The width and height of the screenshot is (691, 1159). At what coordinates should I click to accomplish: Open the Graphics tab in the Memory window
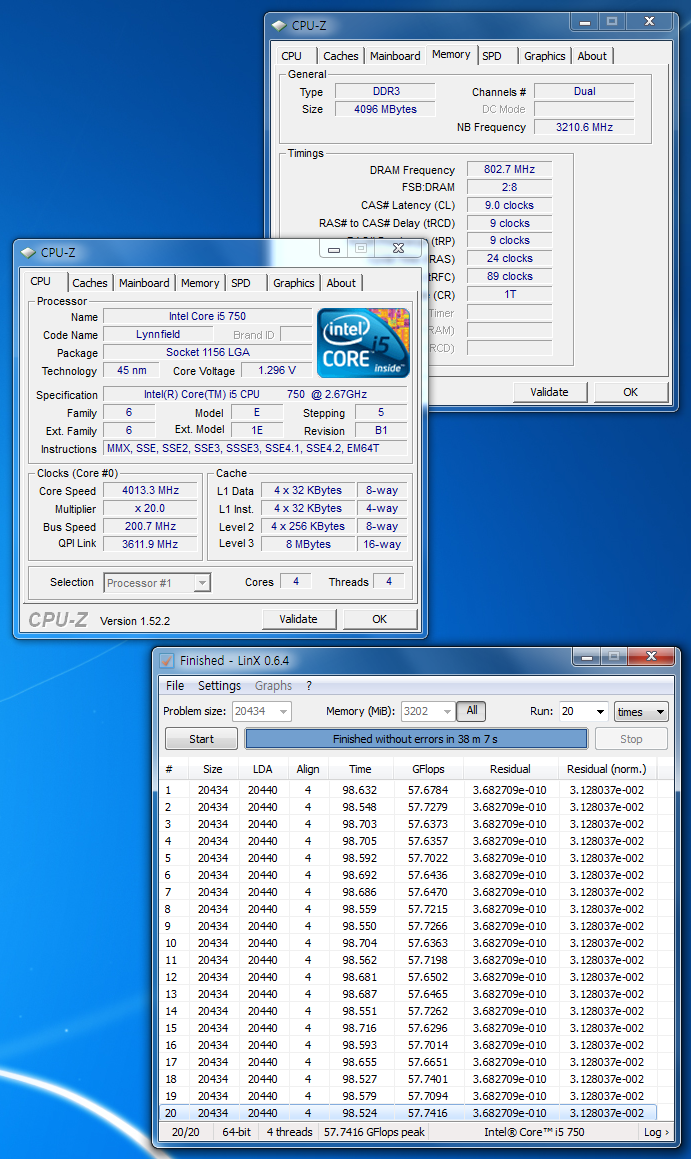click(x=544, y=56)
